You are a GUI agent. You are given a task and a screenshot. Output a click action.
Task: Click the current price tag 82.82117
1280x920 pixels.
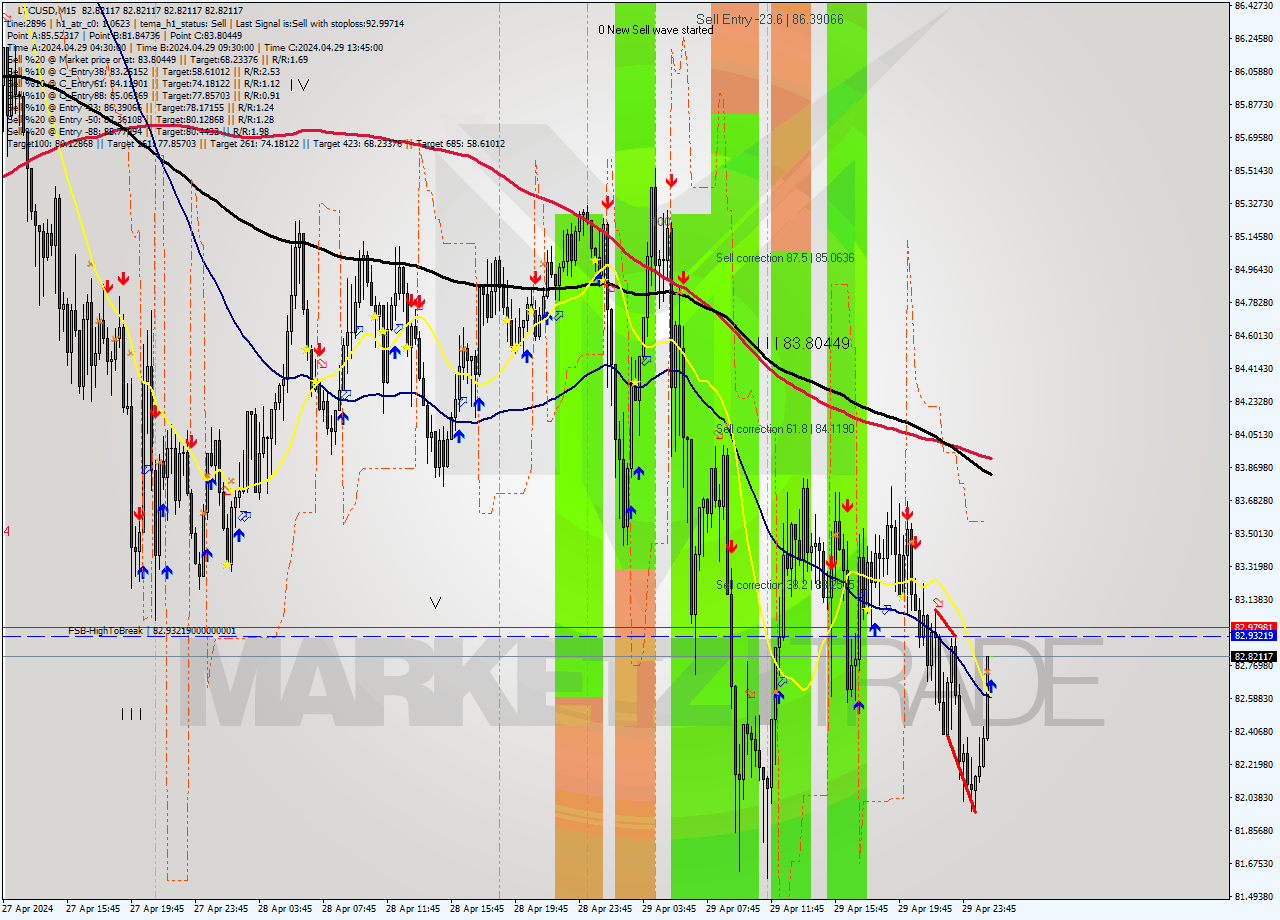(x=1254, y=656)
